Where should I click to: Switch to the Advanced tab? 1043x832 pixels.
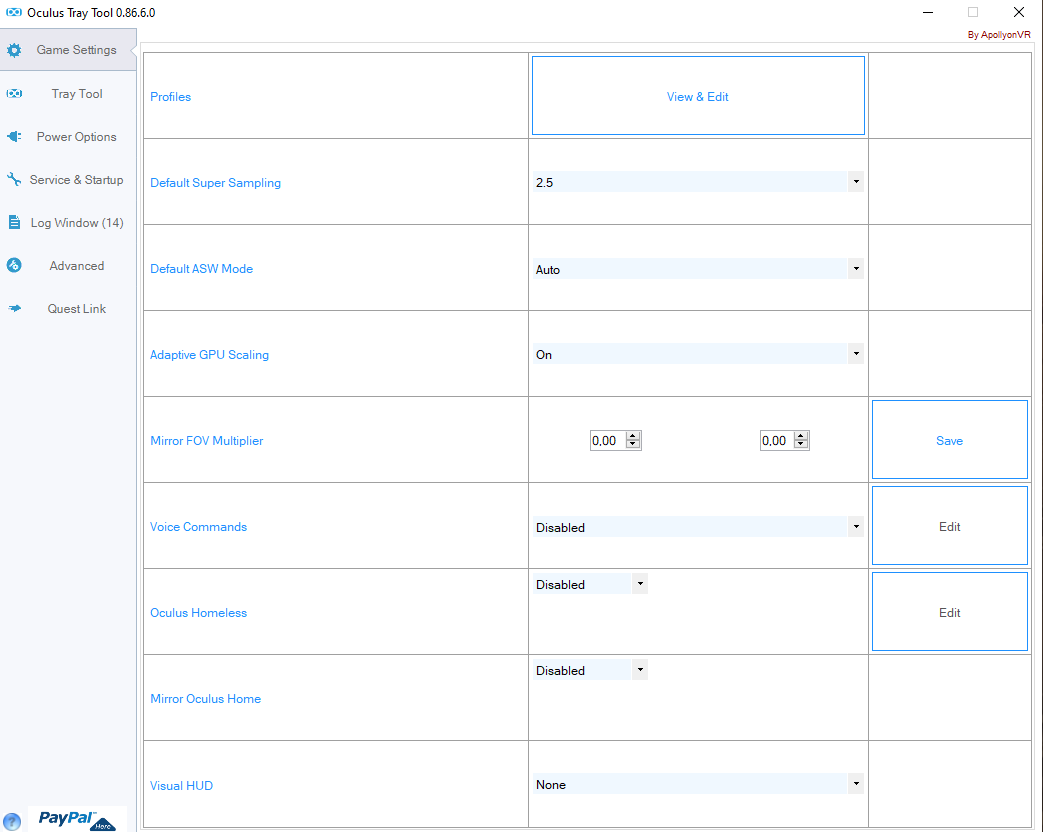(x=68, y=265)
